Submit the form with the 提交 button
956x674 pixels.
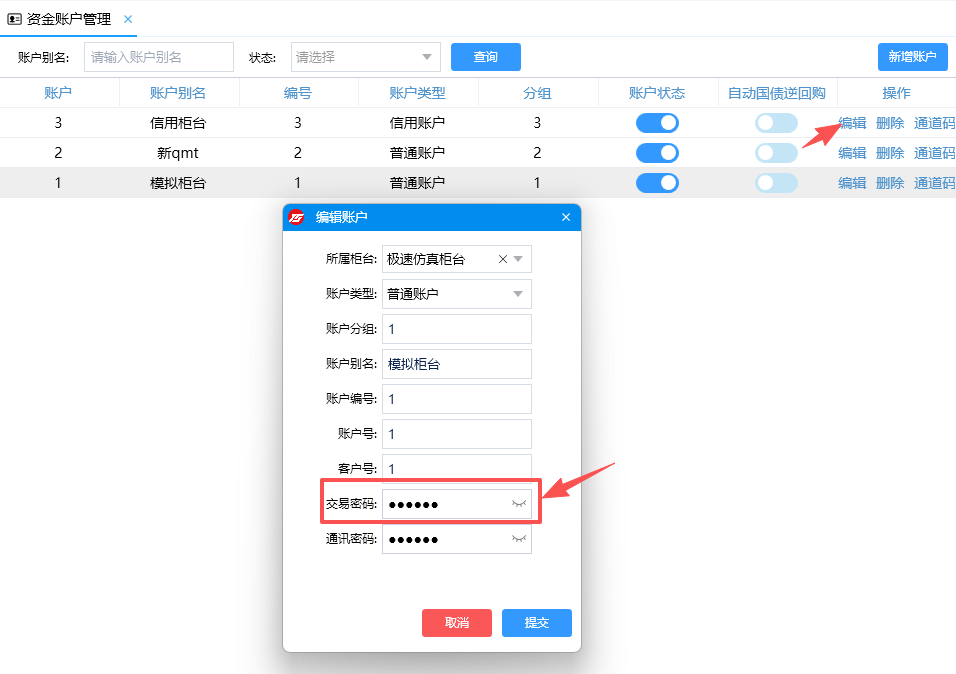(x=536, y=622)
